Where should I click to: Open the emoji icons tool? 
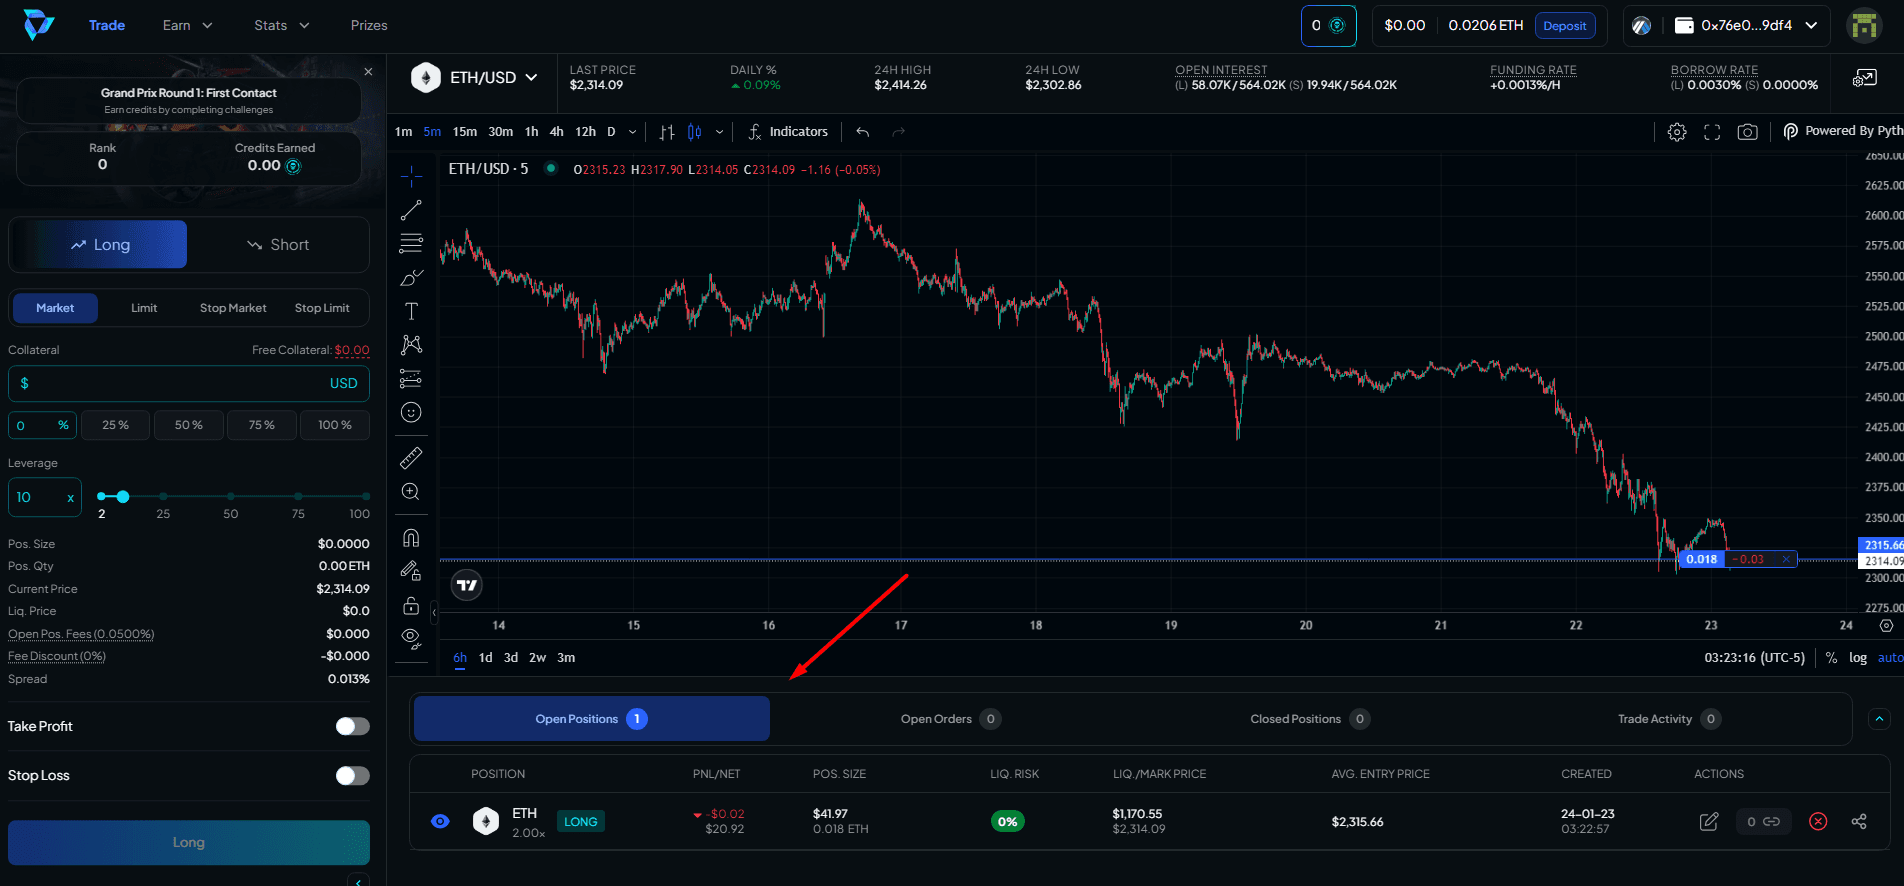tap(411, 412)
